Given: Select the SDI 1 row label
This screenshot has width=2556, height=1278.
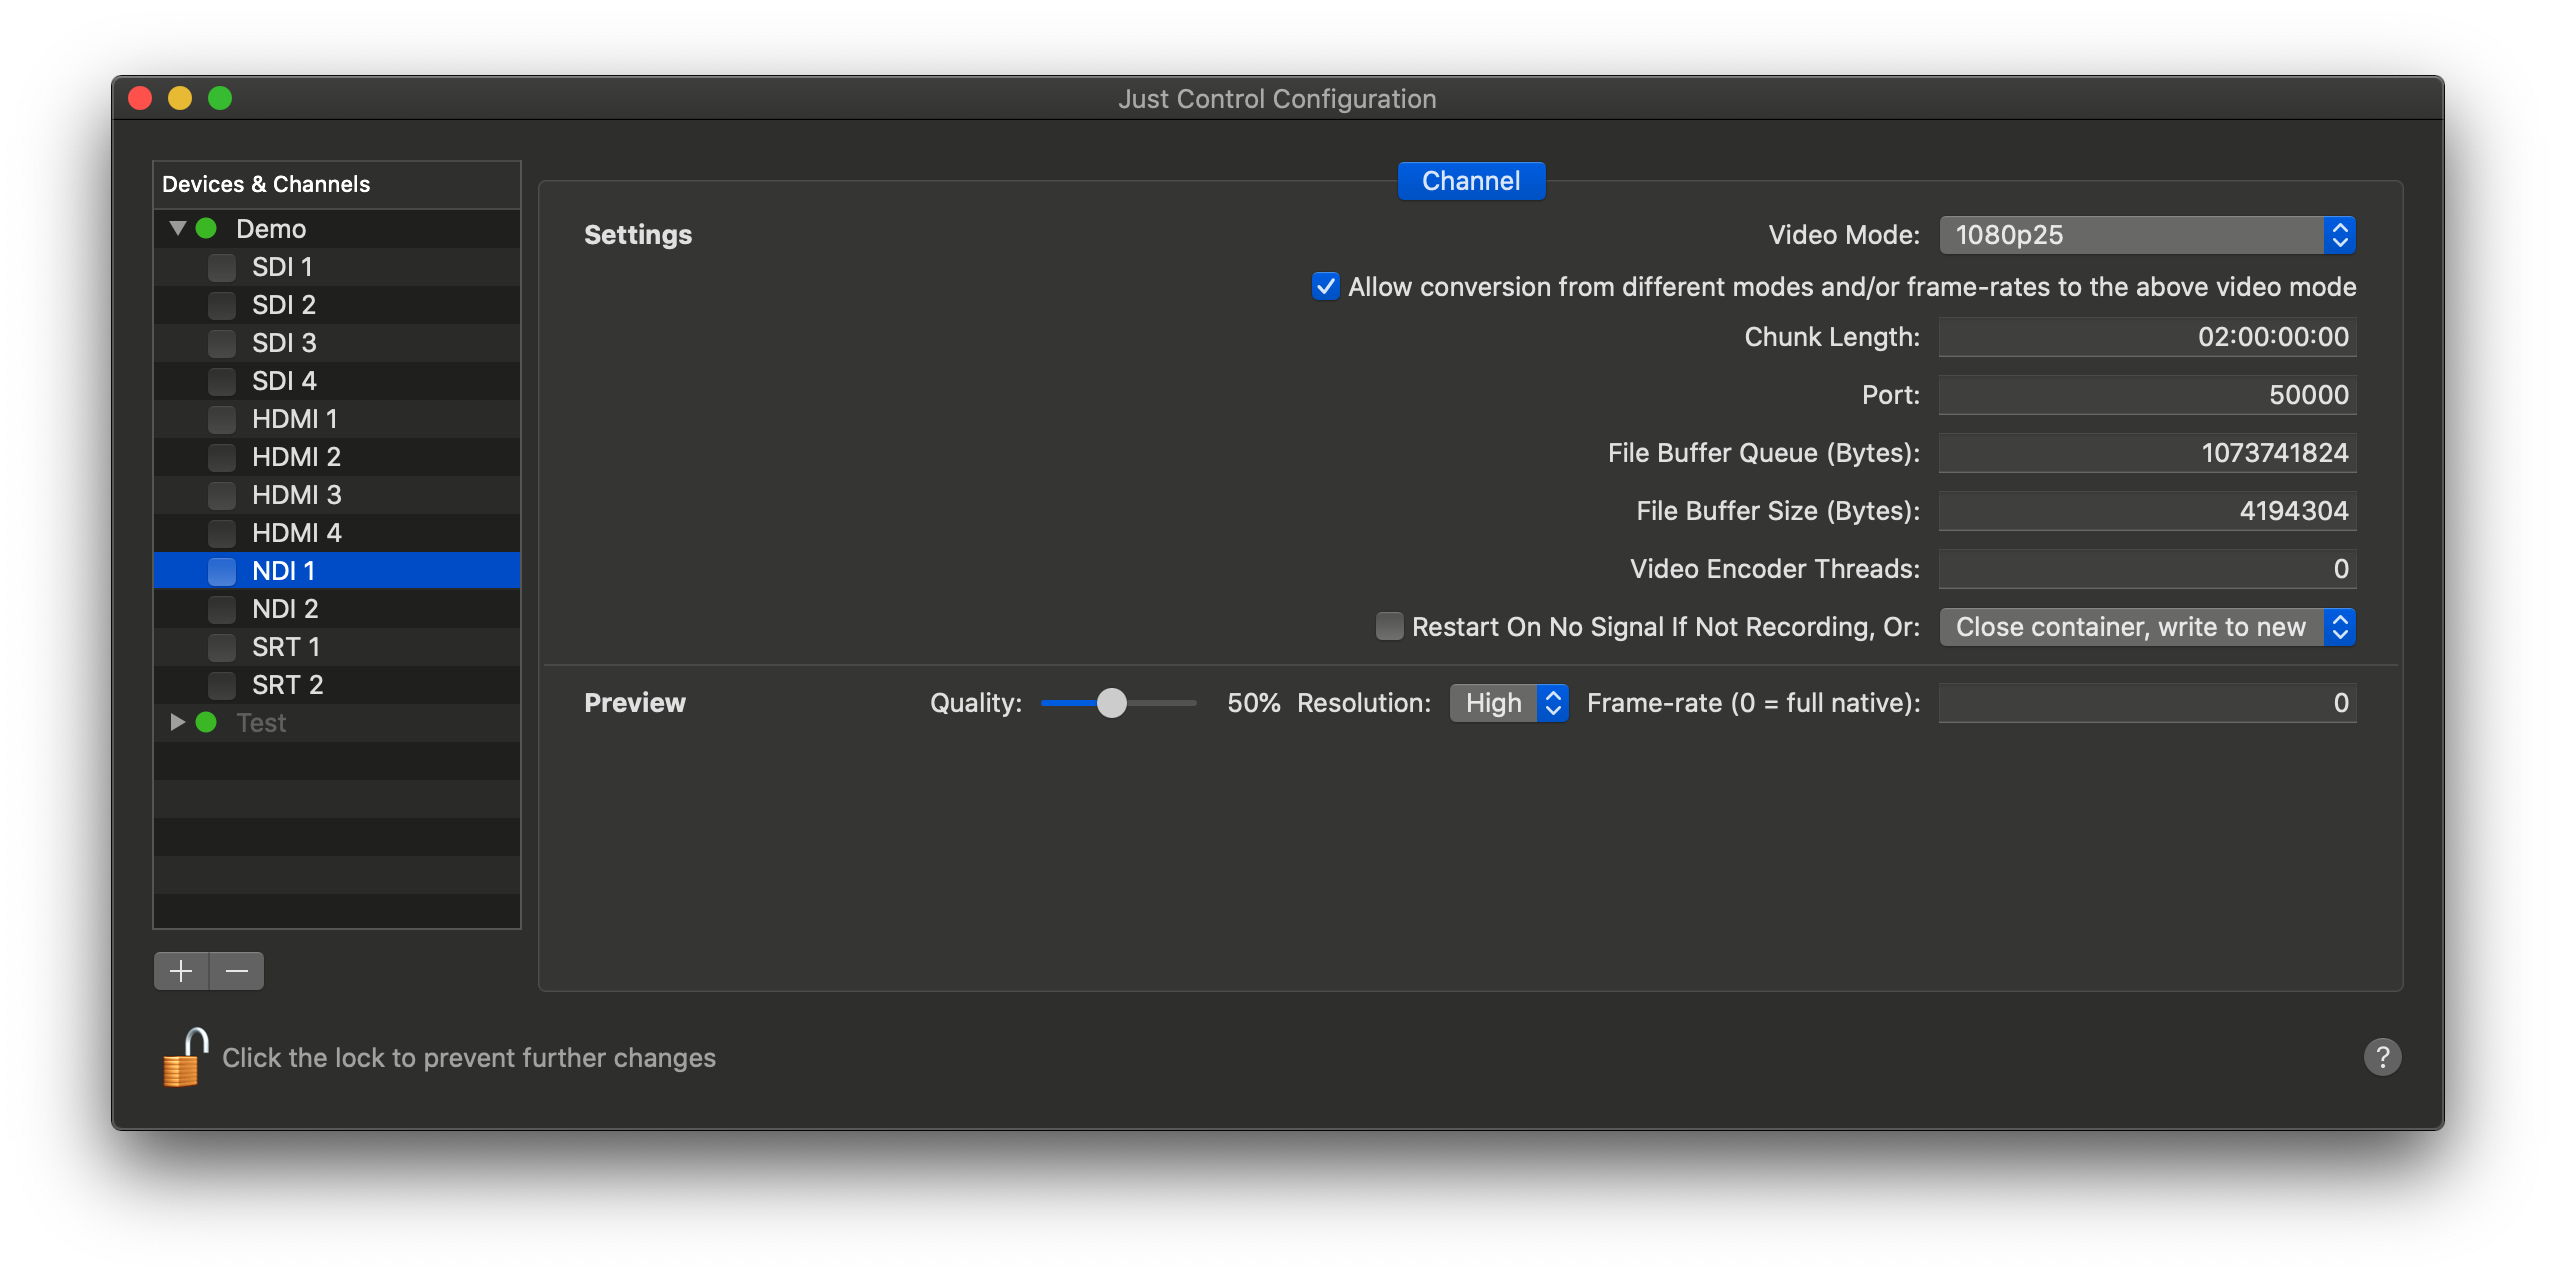Looking at the screenshot, I should (x=282, y=267).
